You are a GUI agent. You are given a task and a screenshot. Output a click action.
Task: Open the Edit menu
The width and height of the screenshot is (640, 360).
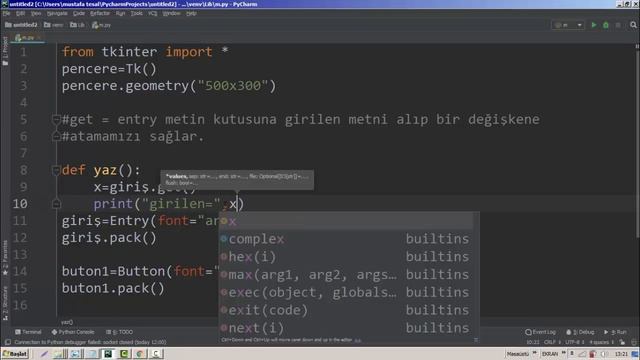coord(20,13)
